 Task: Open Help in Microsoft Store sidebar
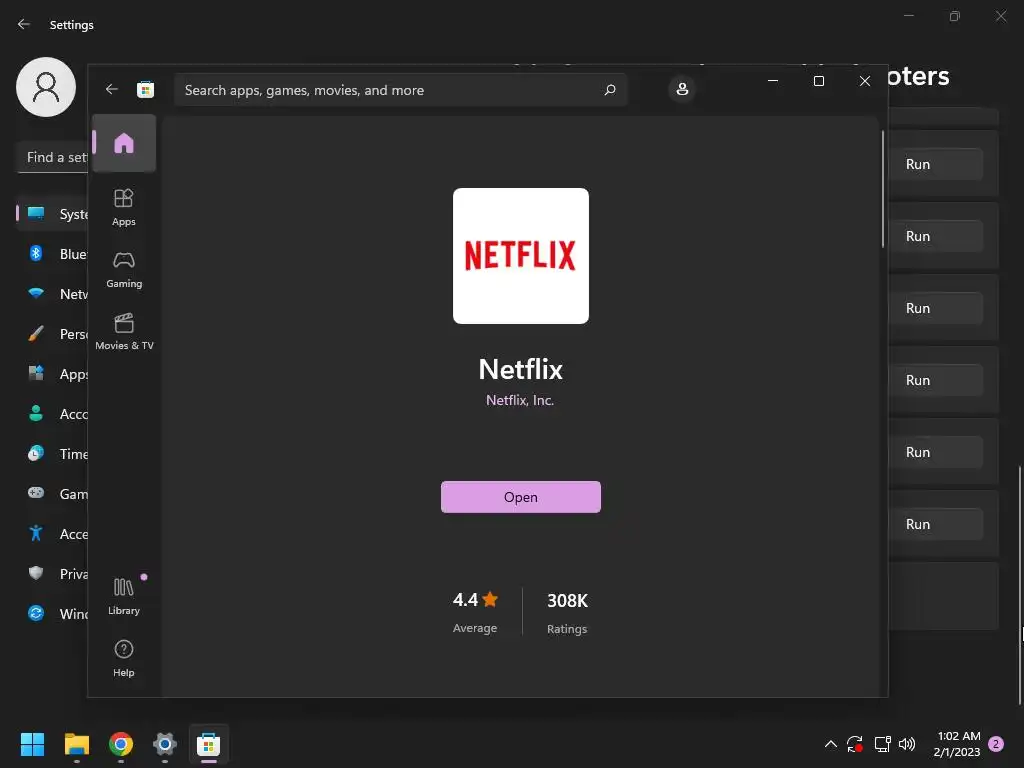[x=124, y=658]
